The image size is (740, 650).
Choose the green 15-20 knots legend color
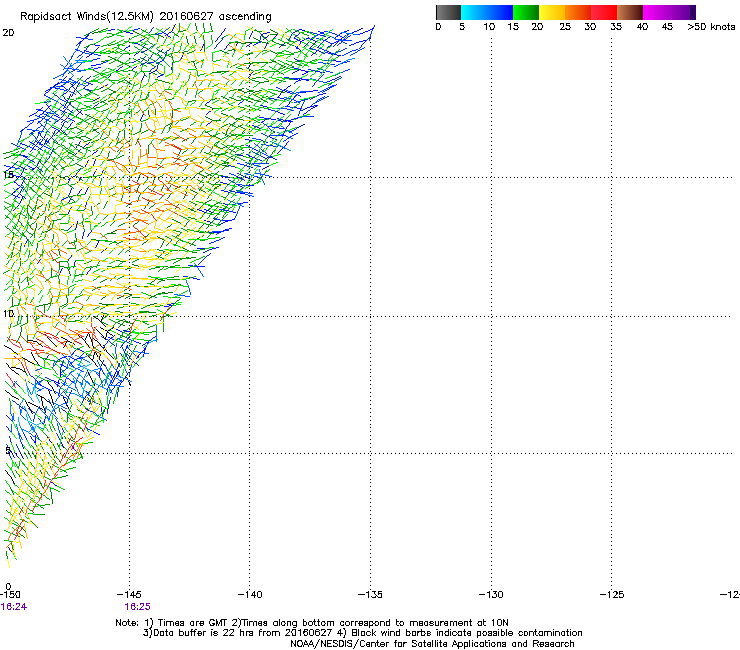(526, 12)
